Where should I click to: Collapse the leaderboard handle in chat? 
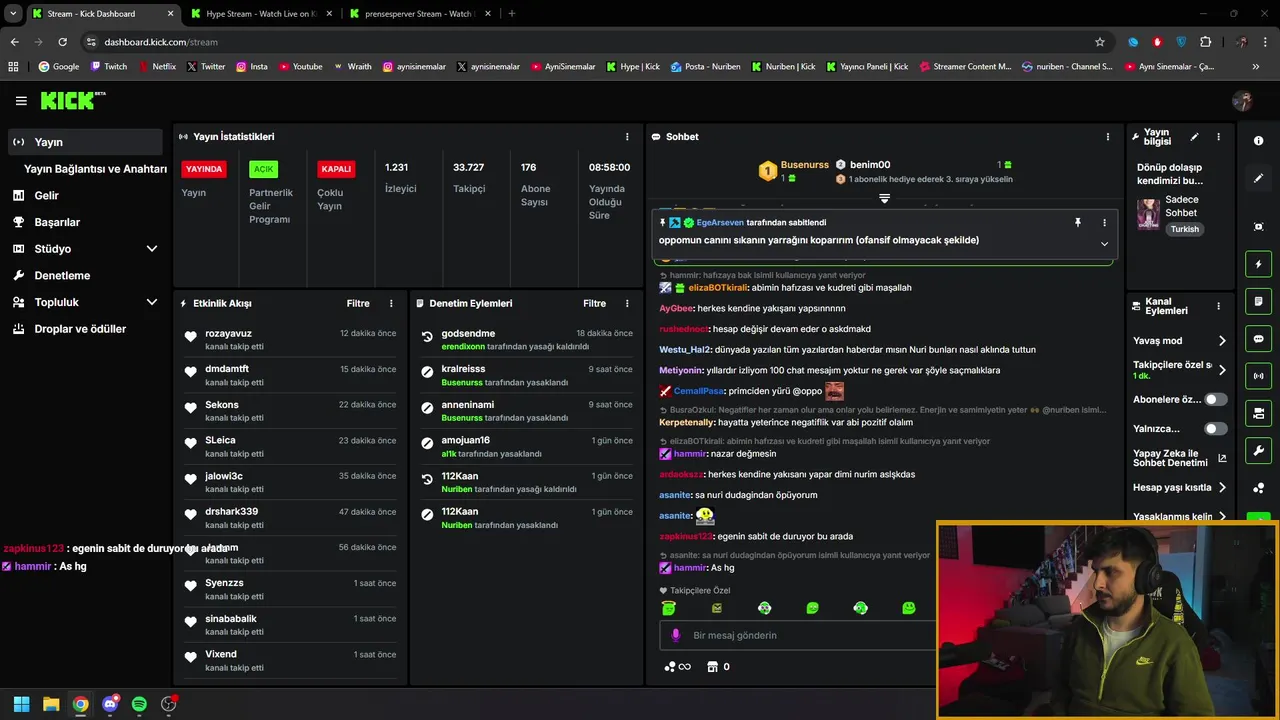pyautogui.click(x=884, y=198)
